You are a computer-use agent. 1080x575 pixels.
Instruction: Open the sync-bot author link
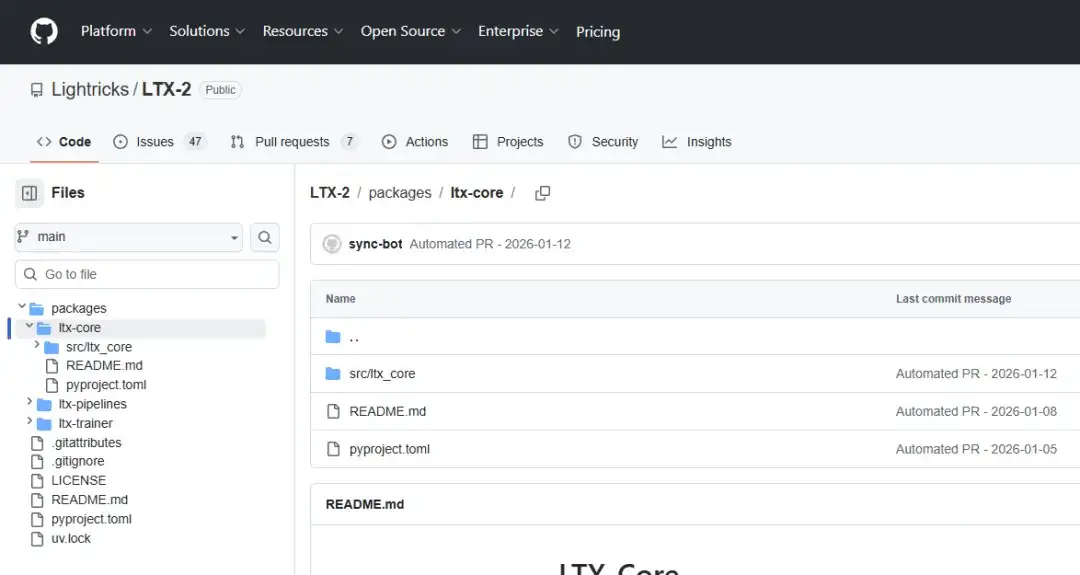click(x=375, y=244)
